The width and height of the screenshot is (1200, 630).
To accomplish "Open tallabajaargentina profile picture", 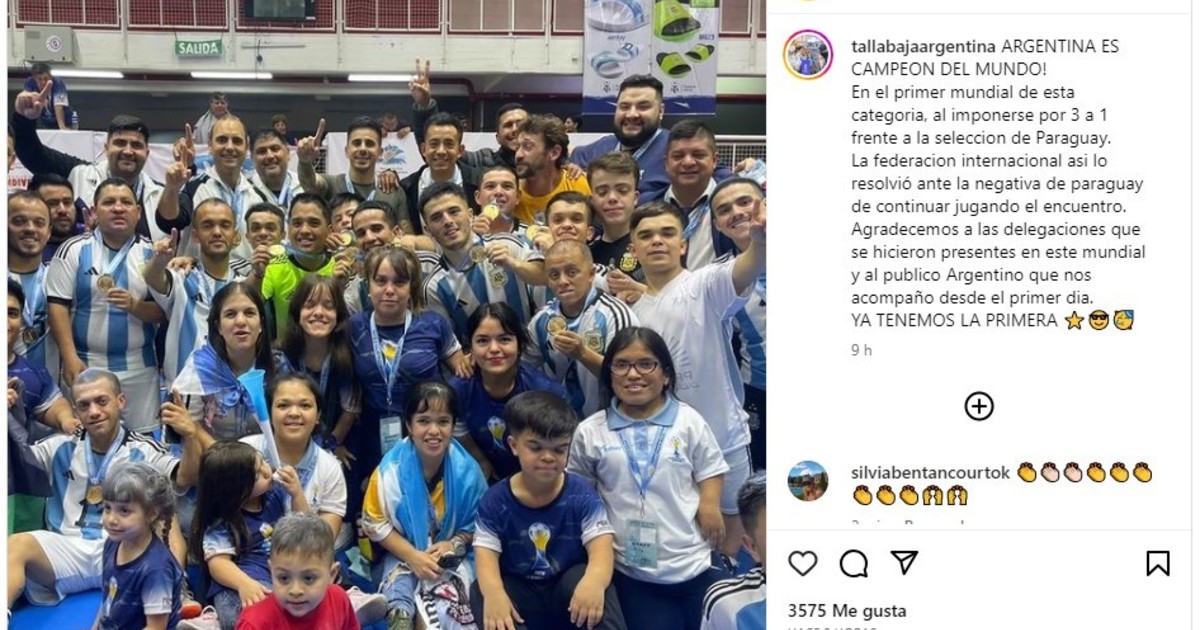I will [x=808, y=54].
